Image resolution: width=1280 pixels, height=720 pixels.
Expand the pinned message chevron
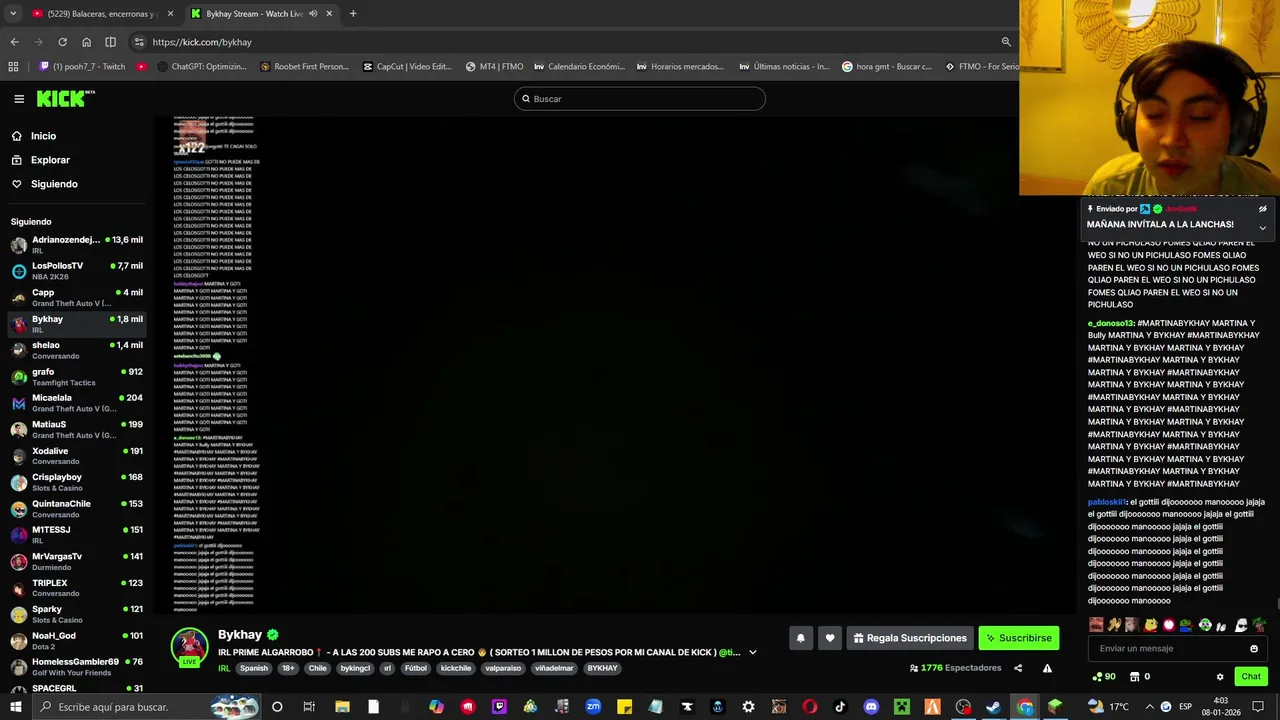[x=1262, y=228]
